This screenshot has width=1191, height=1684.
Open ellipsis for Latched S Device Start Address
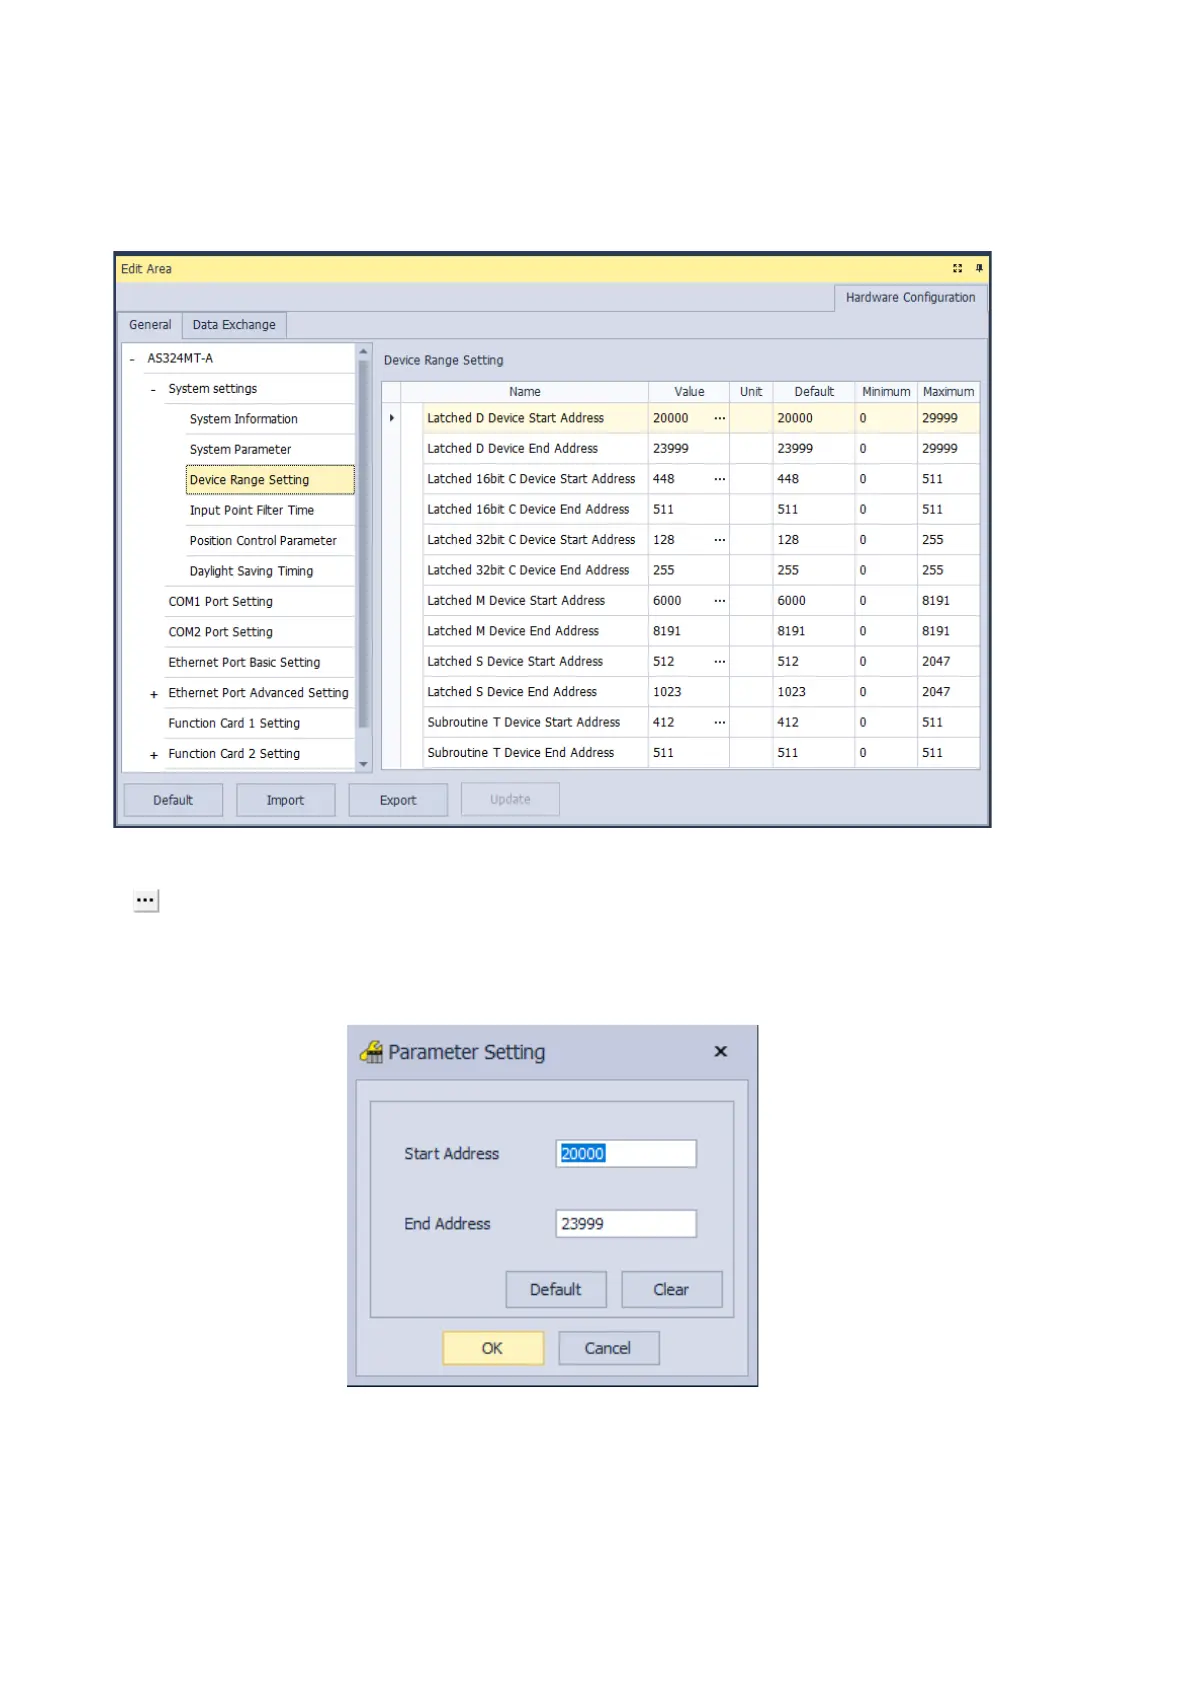tap(720, 662)
